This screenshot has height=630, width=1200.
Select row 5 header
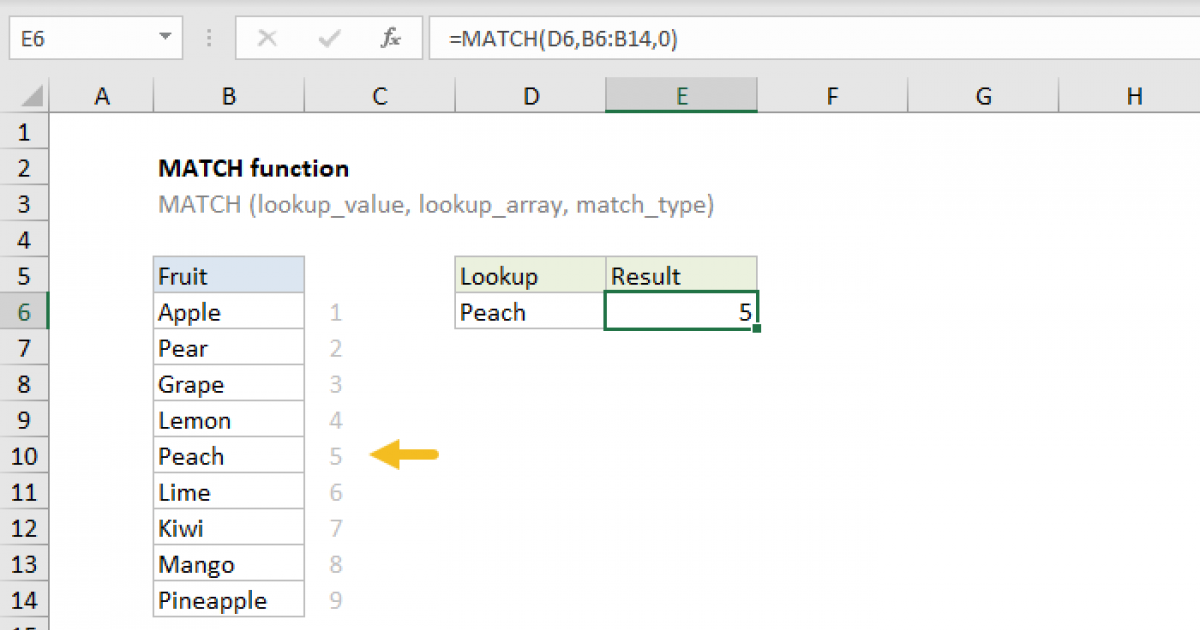[x=25, y=276]
